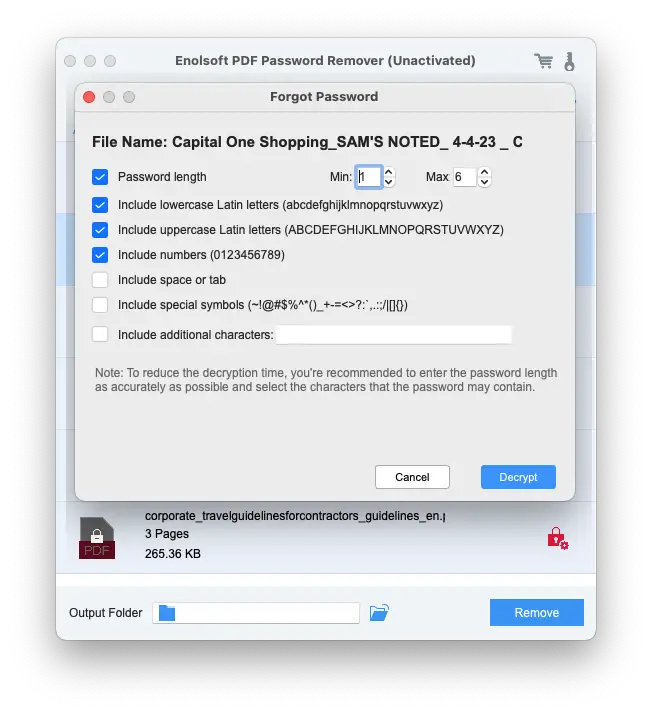Decrease the Min password length

tap(389, 182)
